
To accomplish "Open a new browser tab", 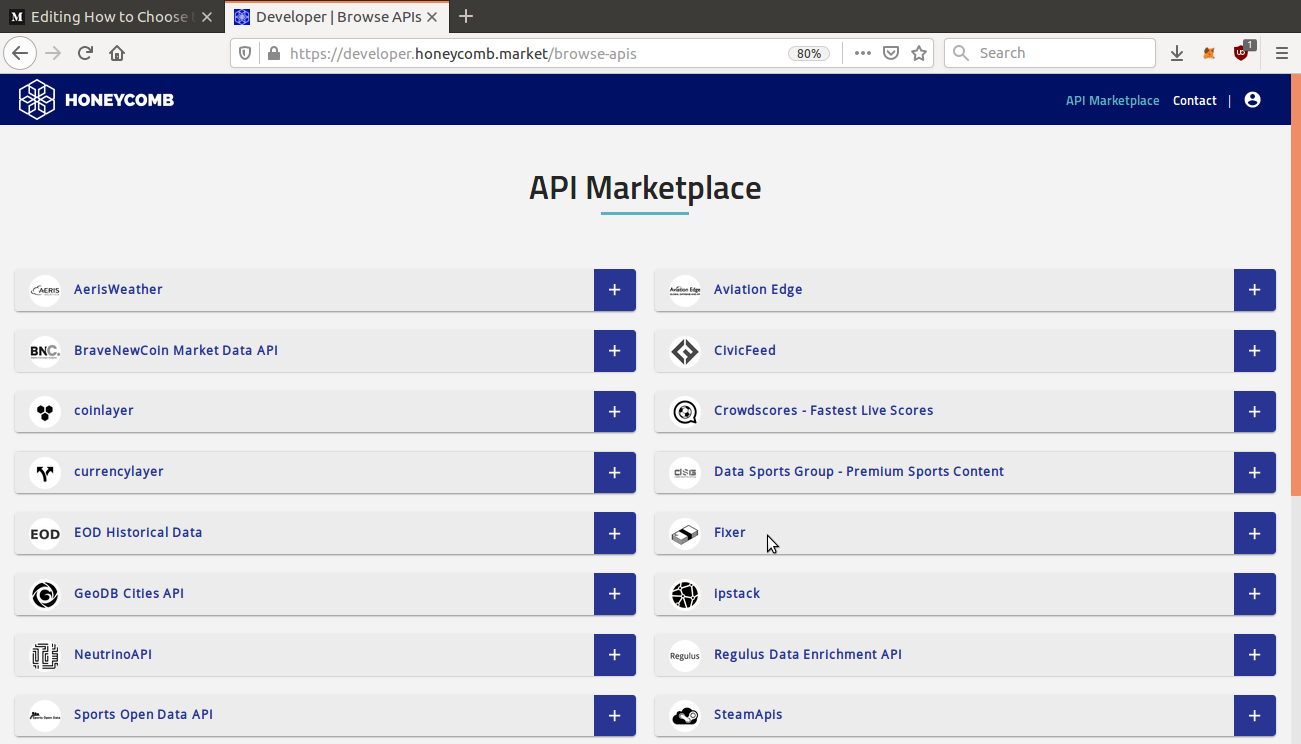I will pyautogui.click(x=465, y=16).
